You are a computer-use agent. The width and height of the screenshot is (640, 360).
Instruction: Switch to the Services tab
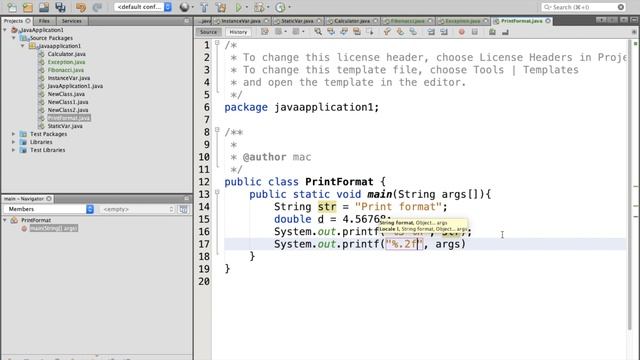(71, 21)
